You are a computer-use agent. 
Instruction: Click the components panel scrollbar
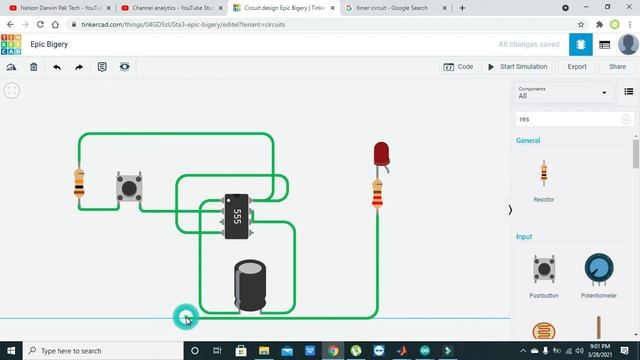pyautogui.click(x=636, y=153)
